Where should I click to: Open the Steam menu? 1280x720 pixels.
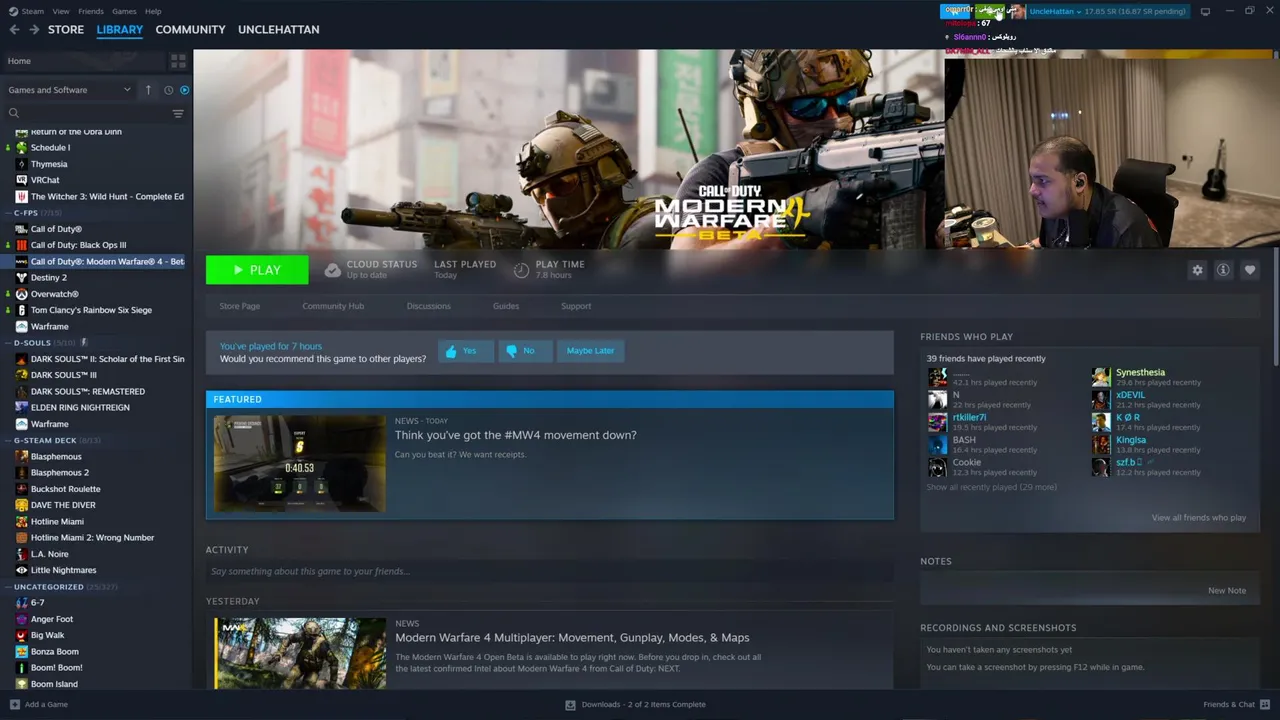[x=33, y=11]
